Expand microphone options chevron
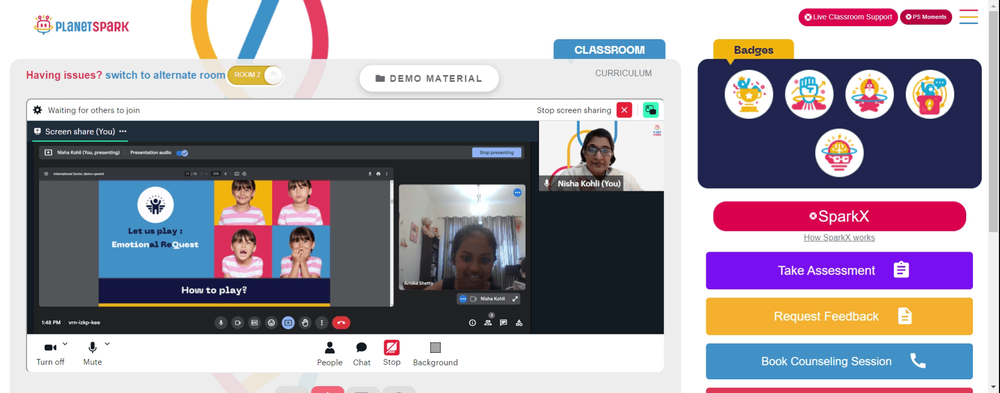The width and height of the screenshot is (1000, 393). pos(107,344)
